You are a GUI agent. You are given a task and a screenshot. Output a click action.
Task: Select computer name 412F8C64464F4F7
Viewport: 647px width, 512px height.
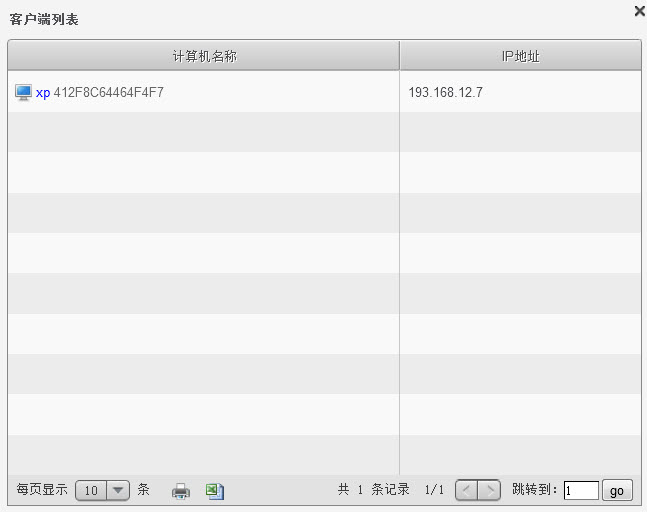(109, 93)
